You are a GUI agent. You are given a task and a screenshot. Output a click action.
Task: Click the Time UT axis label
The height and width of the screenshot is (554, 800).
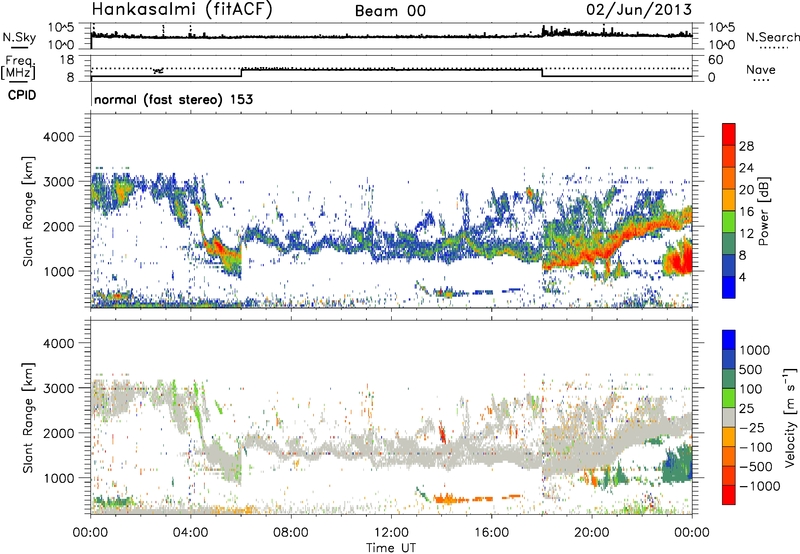391,547
